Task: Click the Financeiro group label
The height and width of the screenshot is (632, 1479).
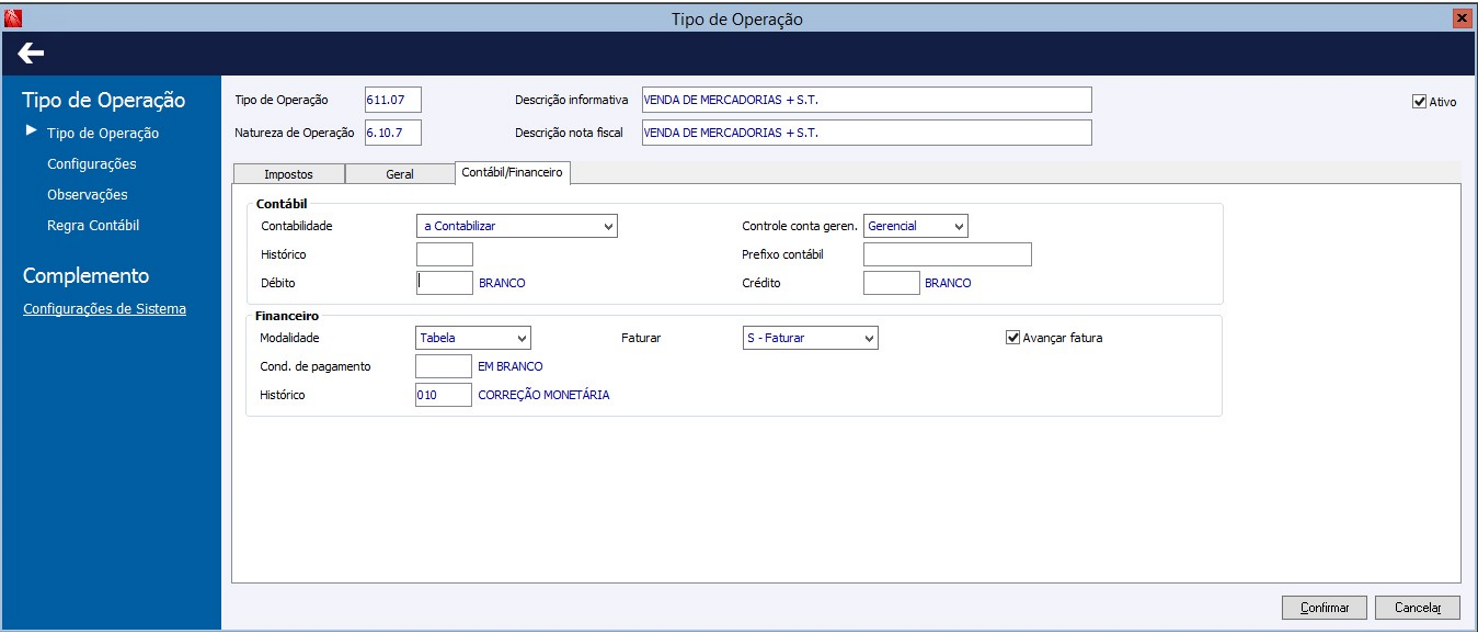Action: 287,315
